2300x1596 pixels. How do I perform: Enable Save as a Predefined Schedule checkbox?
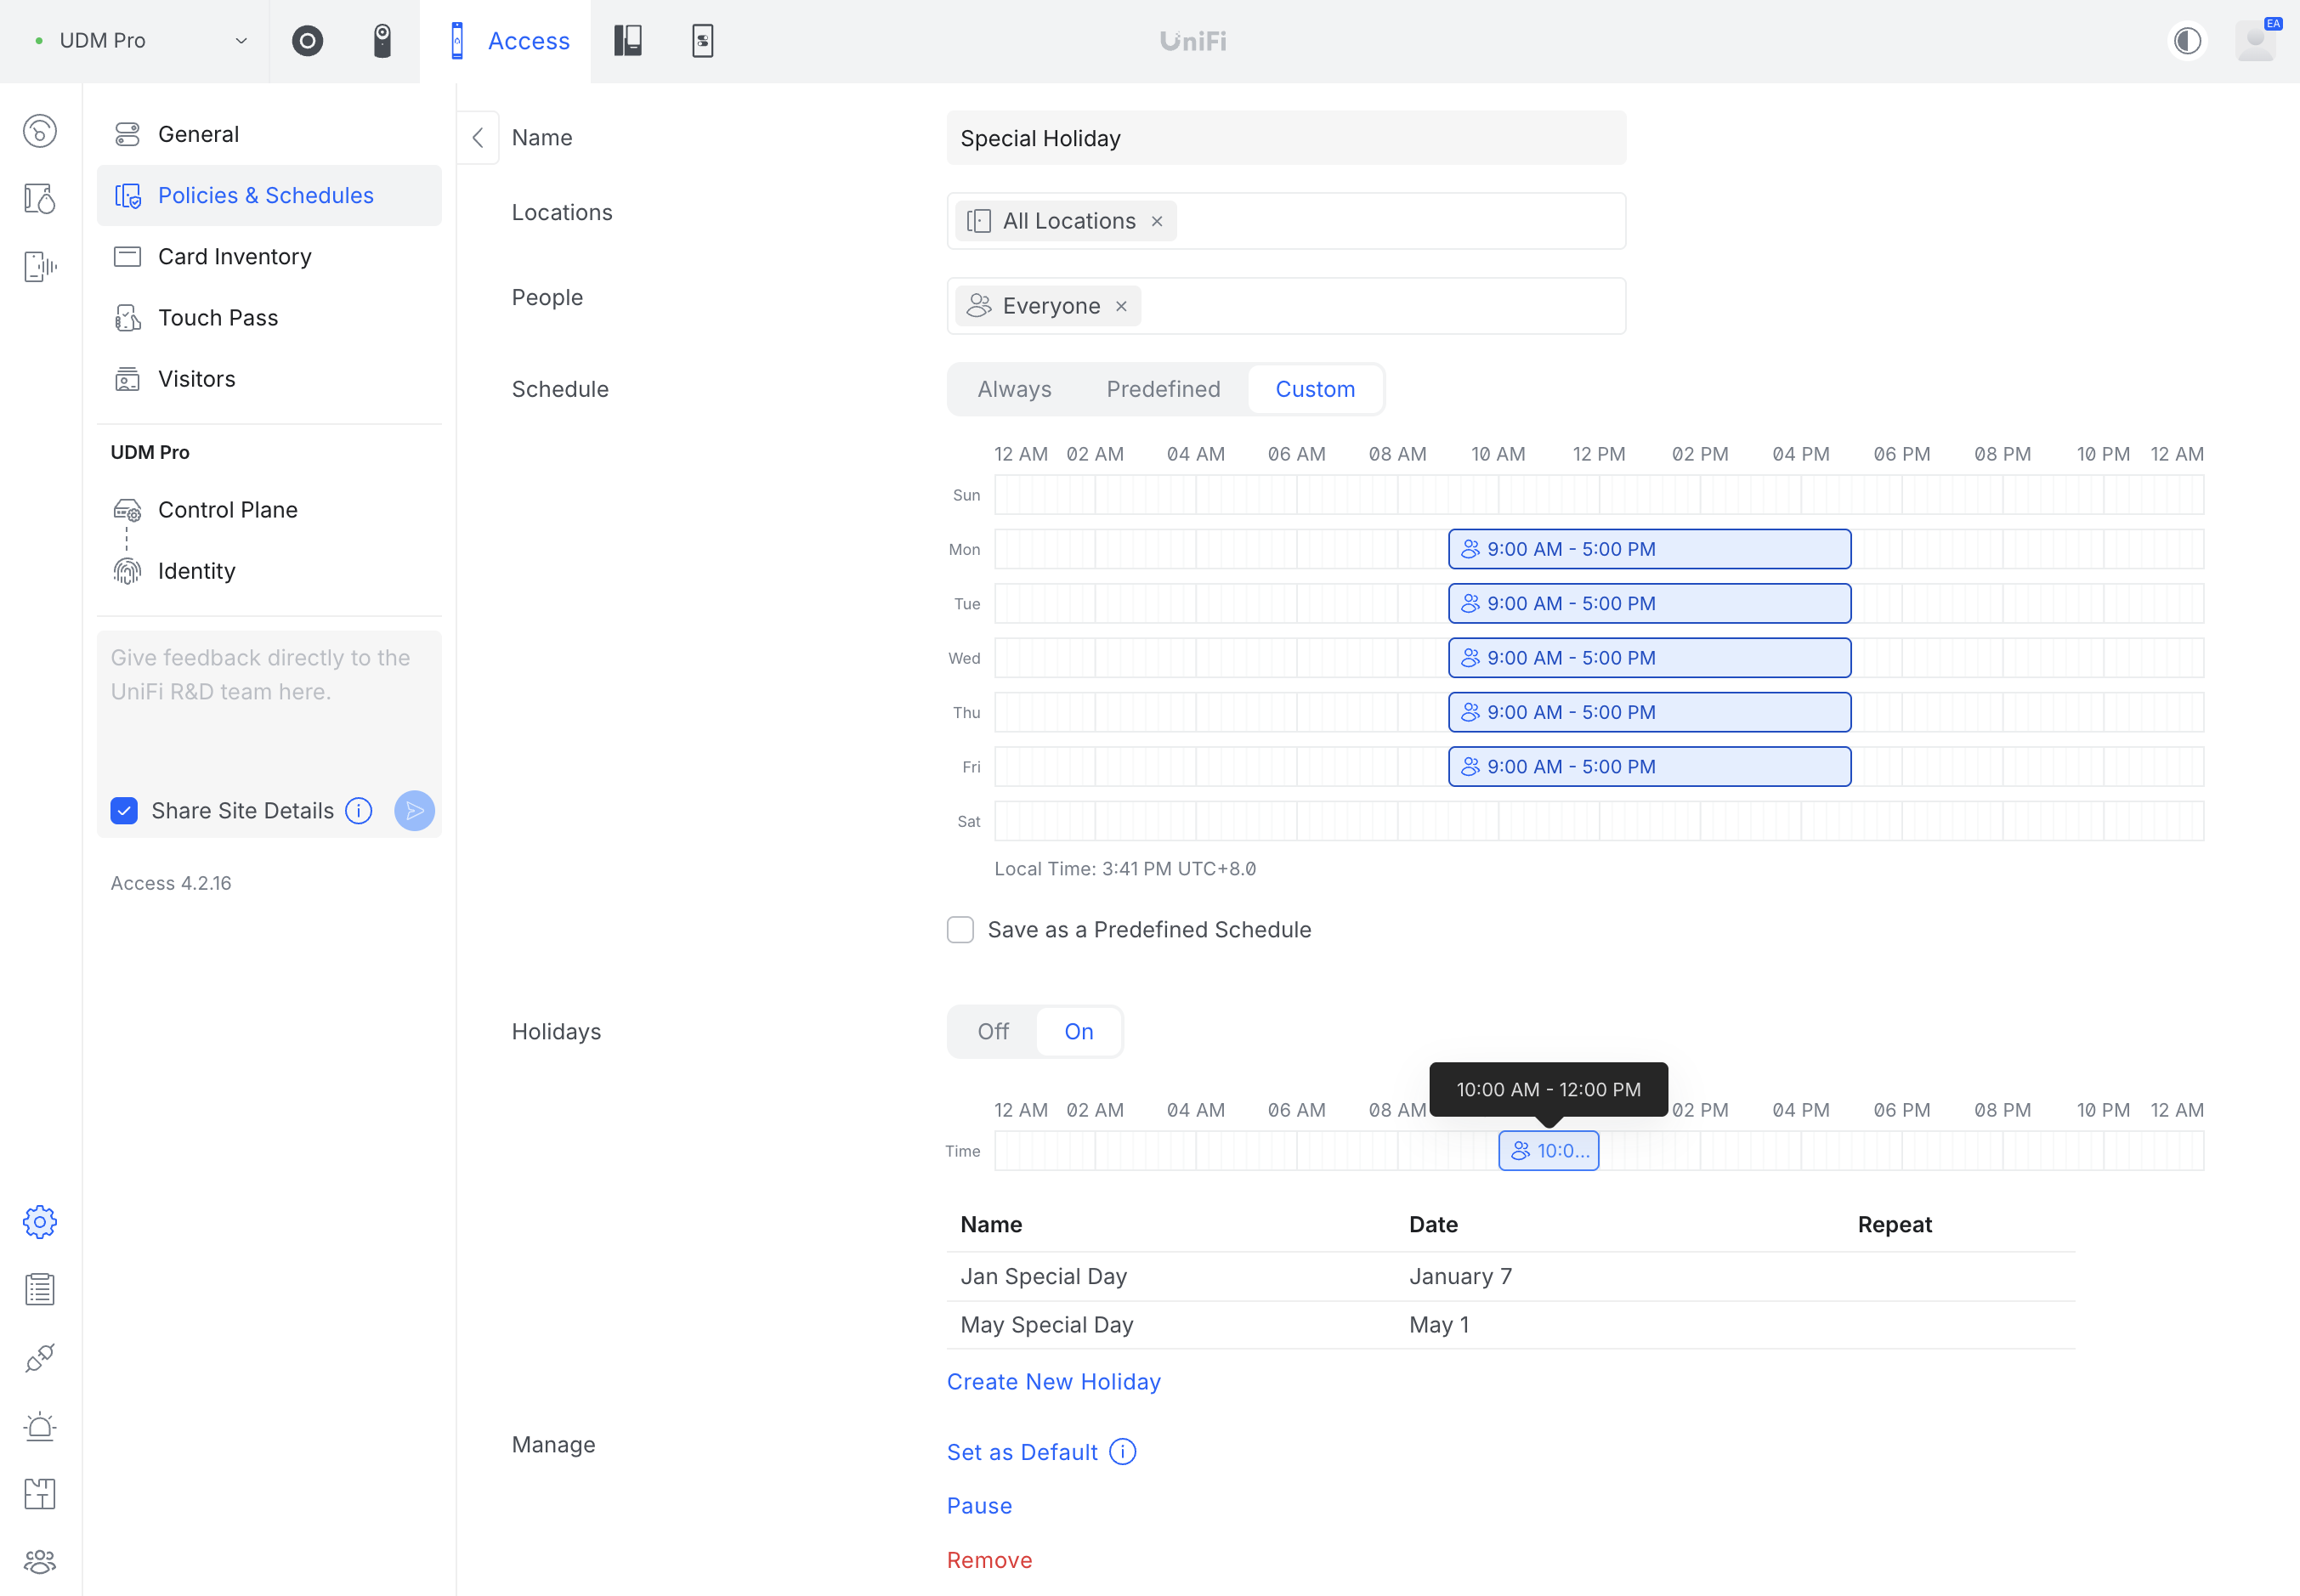coord(960,929)
